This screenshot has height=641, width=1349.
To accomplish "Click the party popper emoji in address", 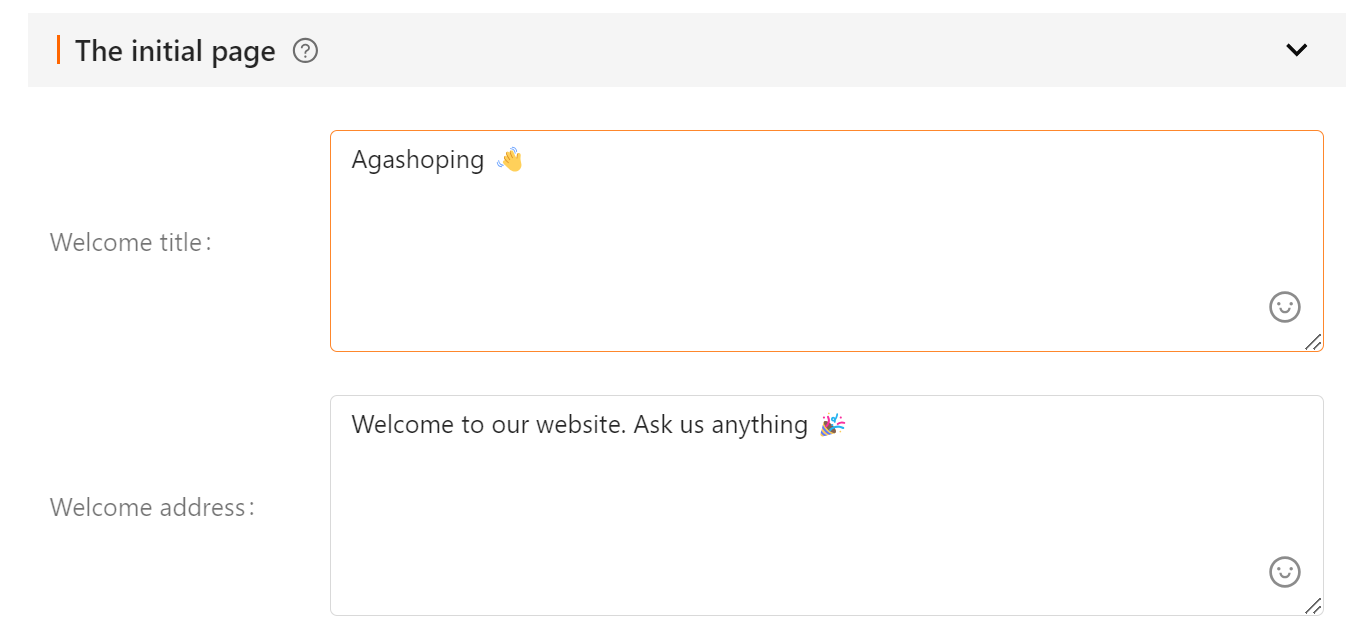I will 832,425.
